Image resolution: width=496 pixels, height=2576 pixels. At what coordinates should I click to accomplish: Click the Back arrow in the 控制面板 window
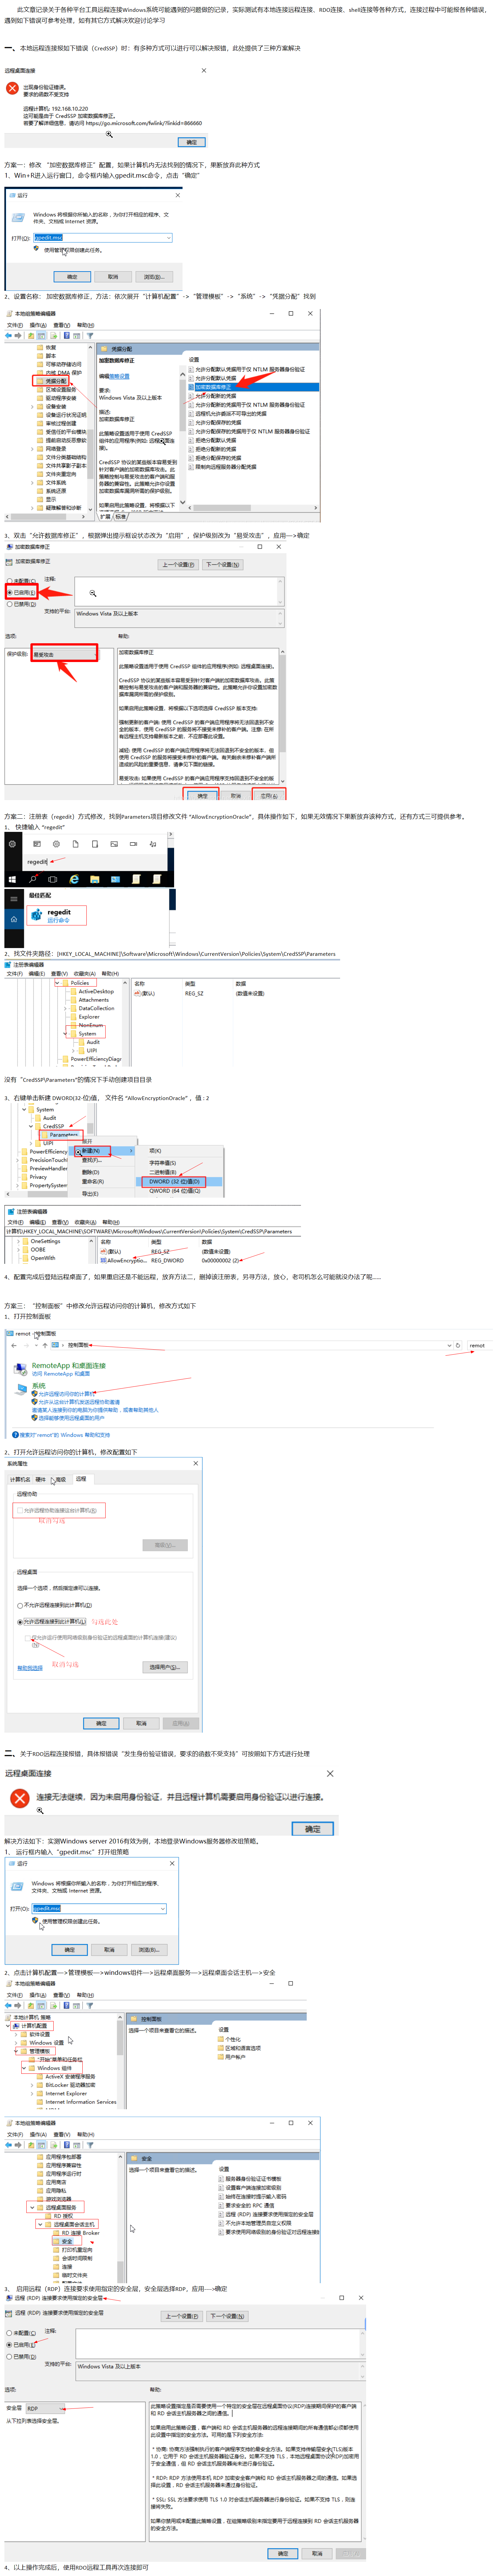click(14, 1345)
